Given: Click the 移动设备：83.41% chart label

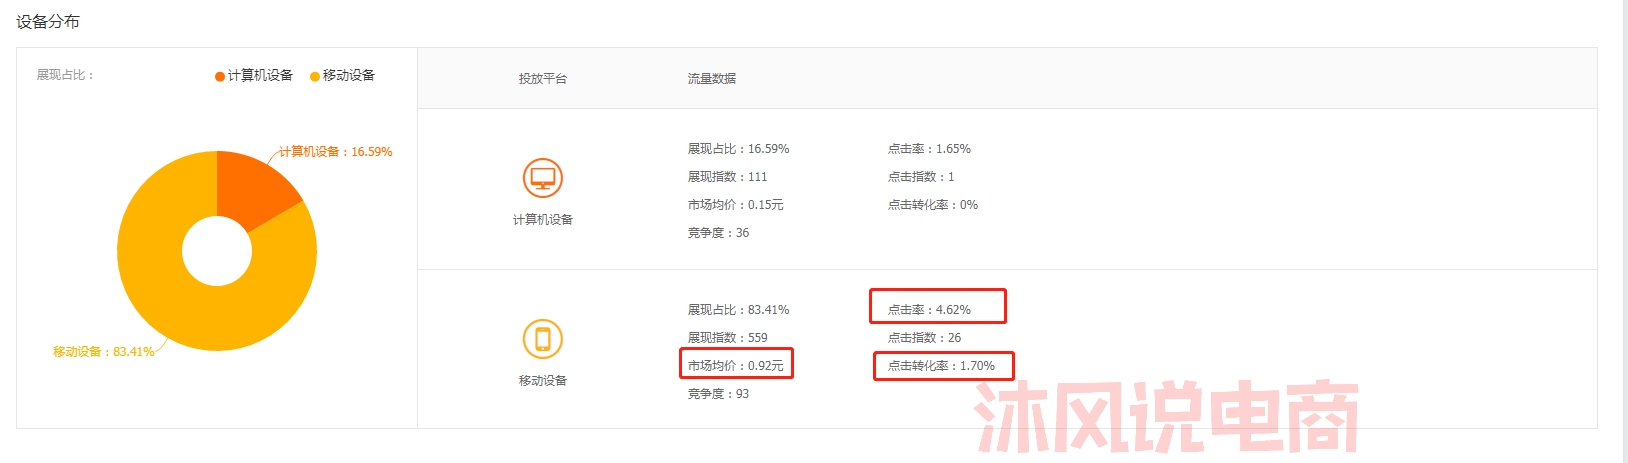Looking at the screenshot, I should (104, 352).
